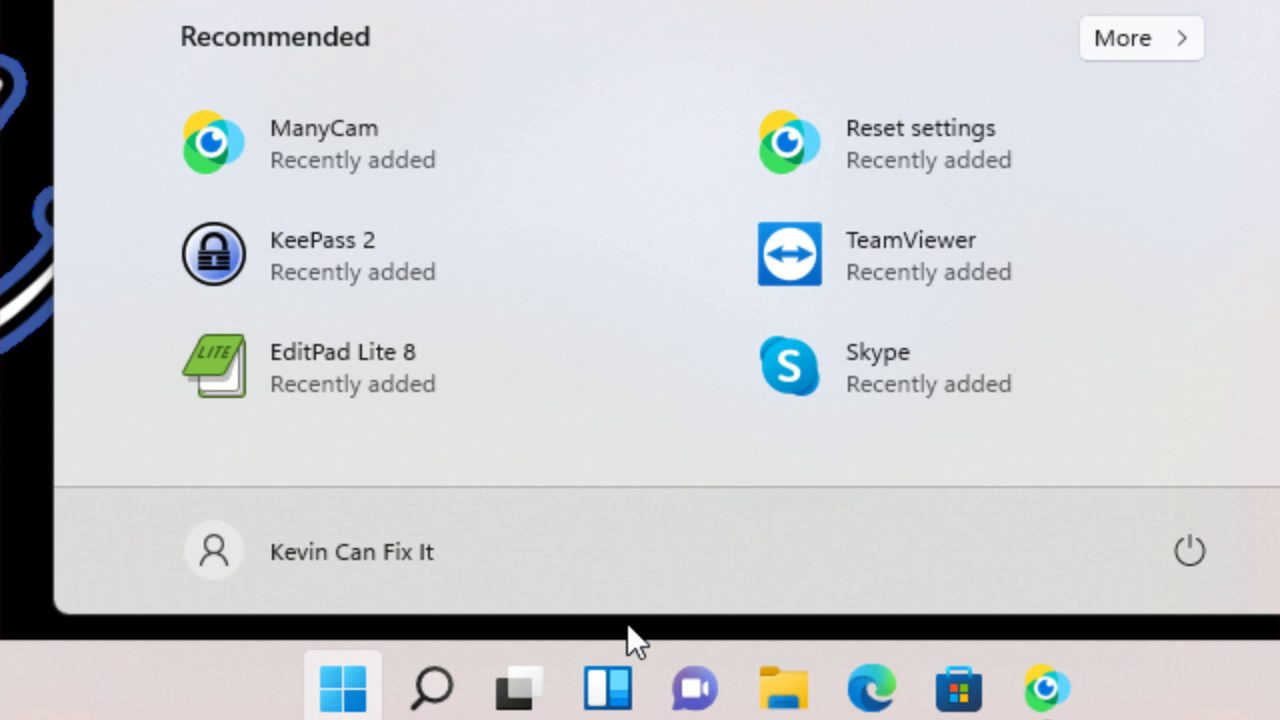The width and height of the screenshot is (1280, 720).
Task: Open the ManyCam app icon in Recommended
Action: pos(213,143)
